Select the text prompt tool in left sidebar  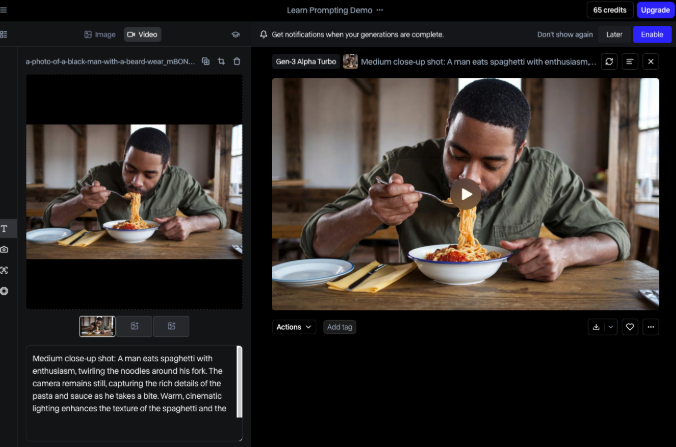(4, 229)
